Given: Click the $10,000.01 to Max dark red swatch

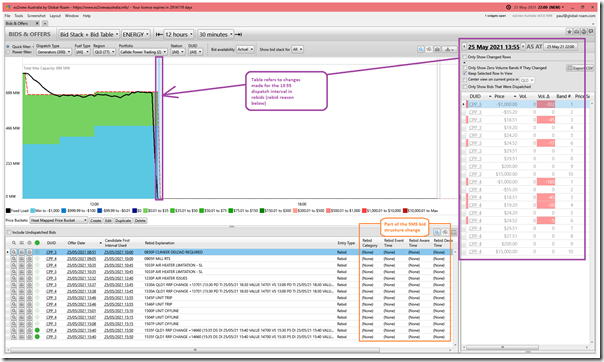Looking at the screenshot, I should coord(405,211).
